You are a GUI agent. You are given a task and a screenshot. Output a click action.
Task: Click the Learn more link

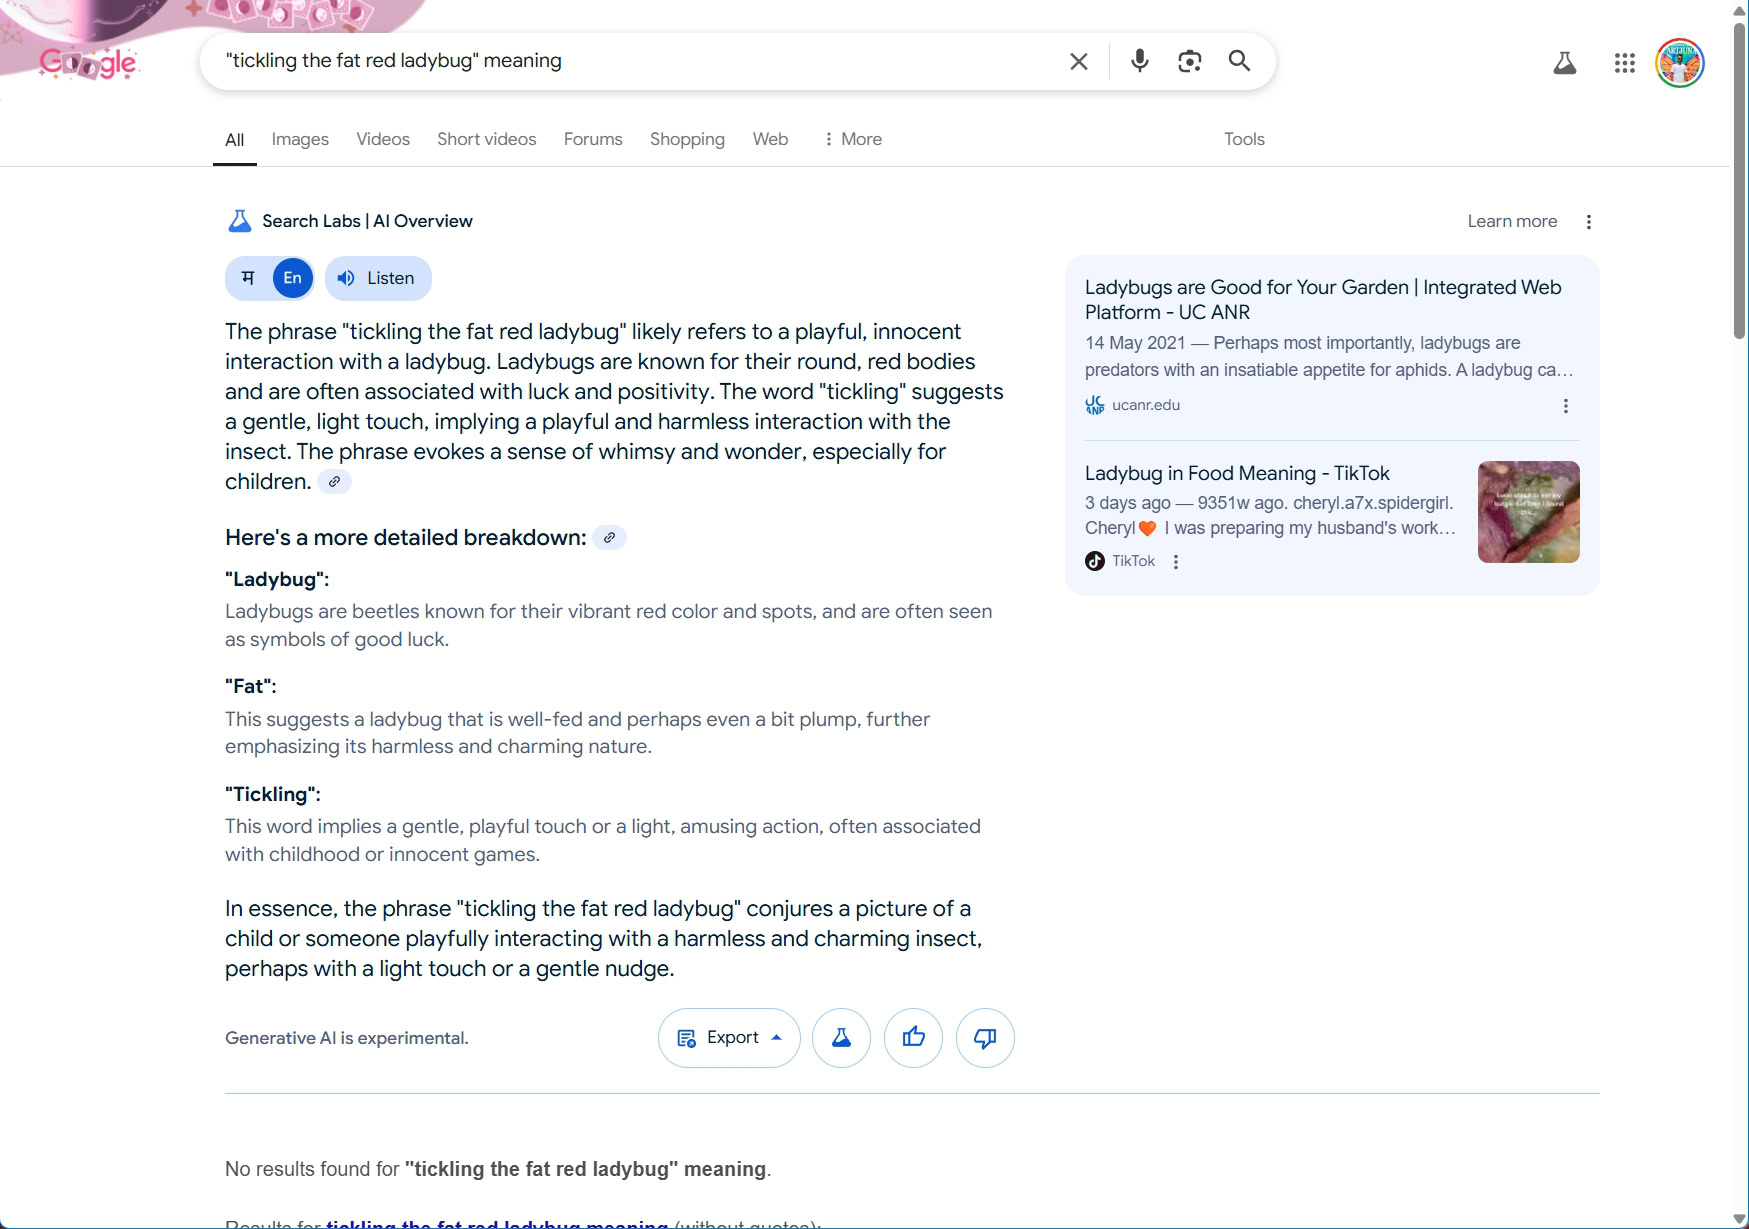(1512, 221)
